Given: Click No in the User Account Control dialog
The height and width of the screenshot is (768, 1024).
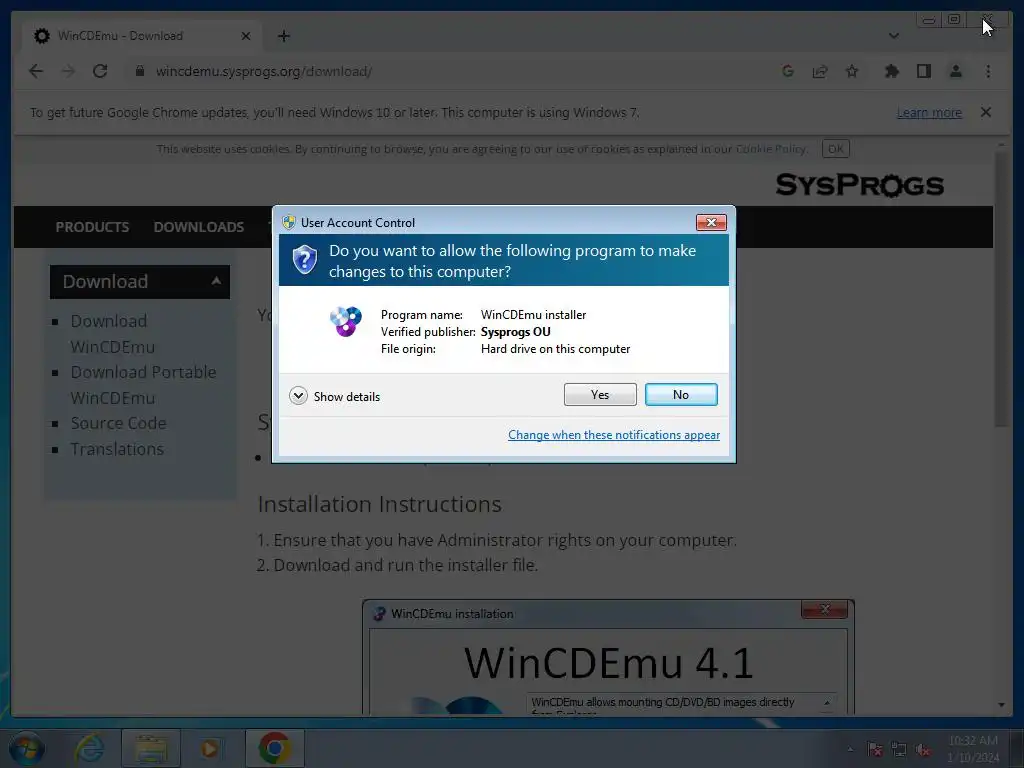Looking at the screenshot, I should [680, 394].
